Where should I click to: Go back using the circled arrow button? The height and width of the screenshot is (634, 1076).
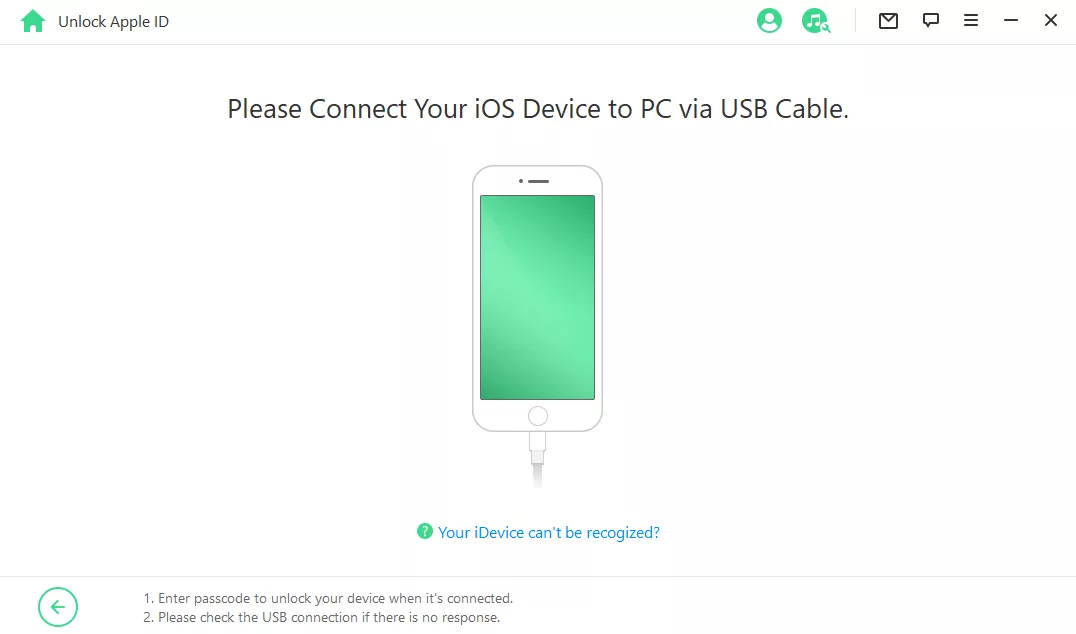(58, 607)
